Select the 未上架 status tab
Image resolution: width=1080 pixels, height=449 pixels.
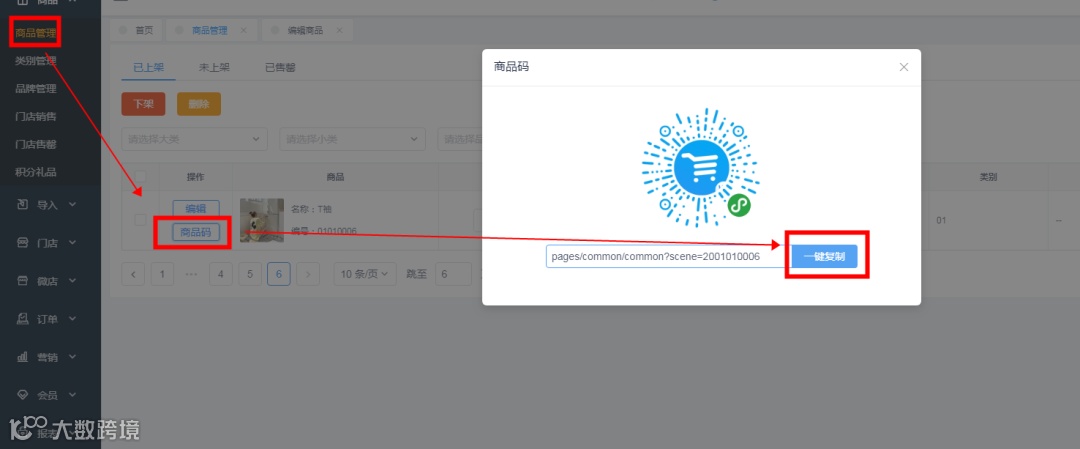[214, 67]
